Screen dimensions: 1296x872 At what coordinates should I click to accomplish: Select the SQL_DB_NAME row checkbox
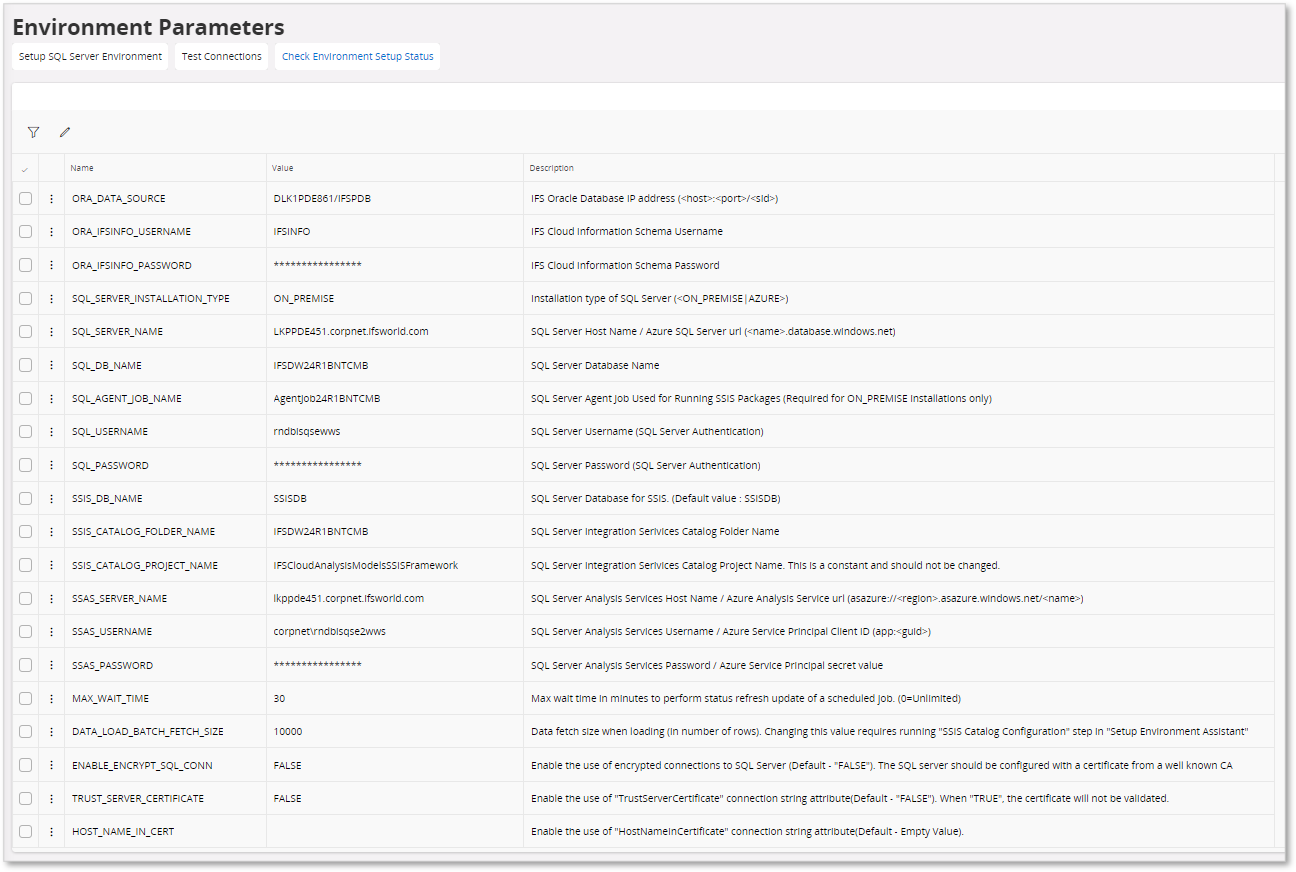(25, 365)
